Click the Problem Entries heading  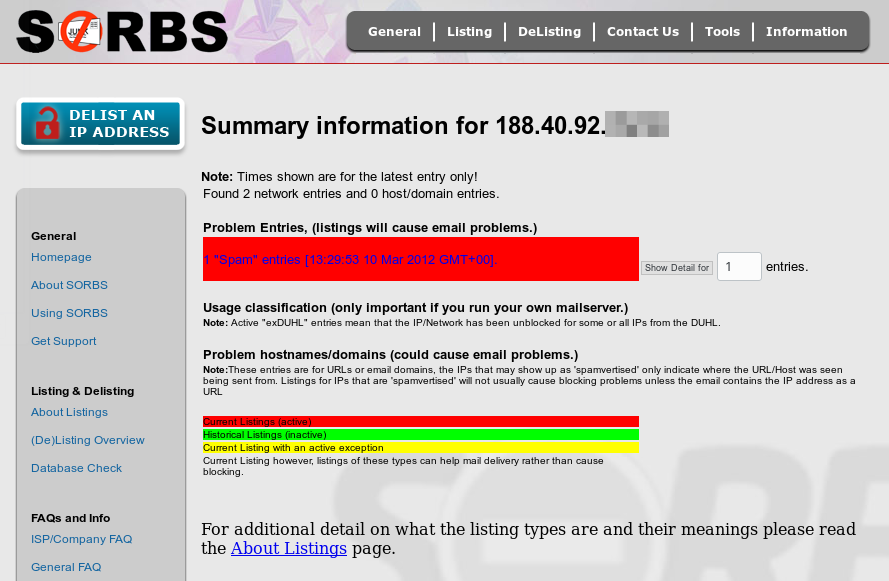pos(370,228)
